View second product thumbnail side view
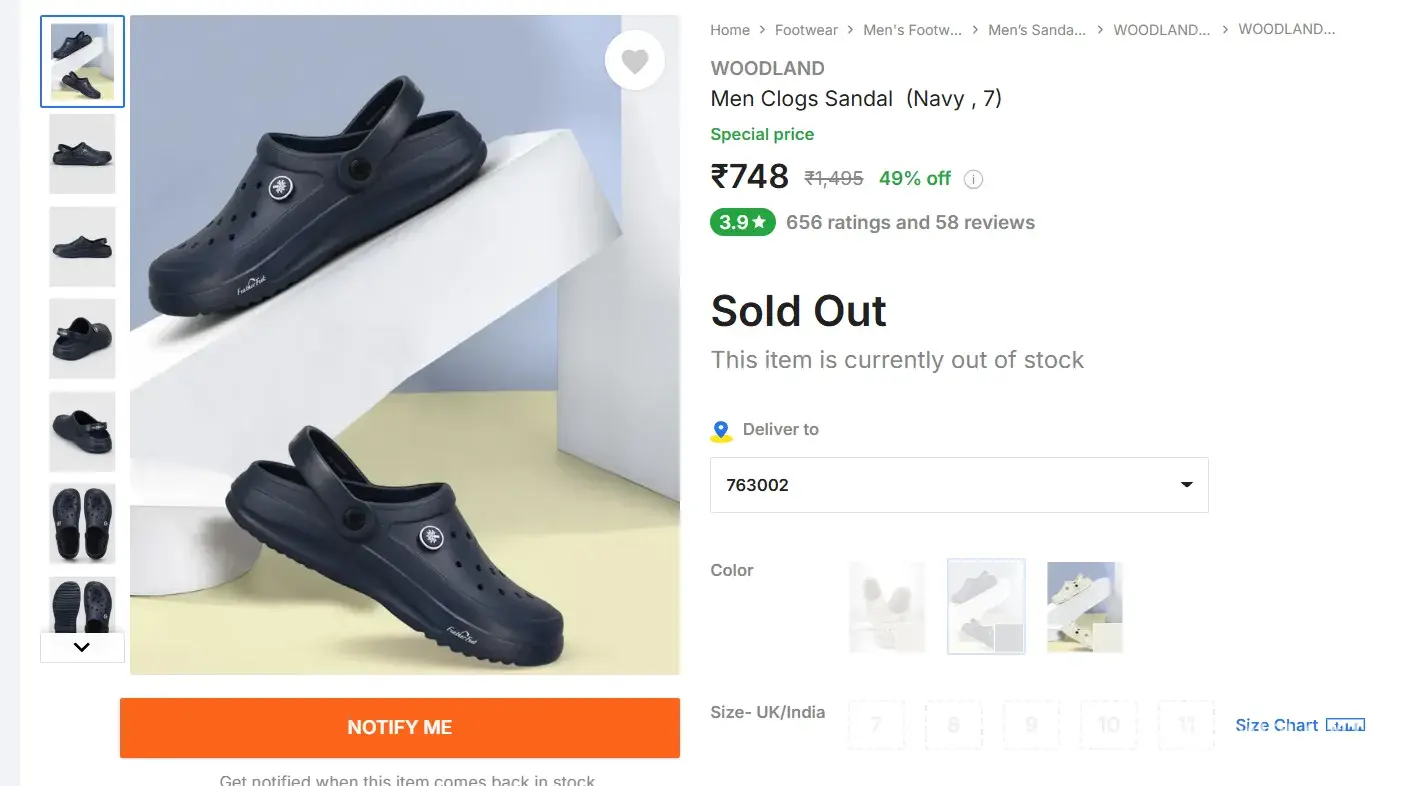The image size is (1428, 786). tap(82, 154)
